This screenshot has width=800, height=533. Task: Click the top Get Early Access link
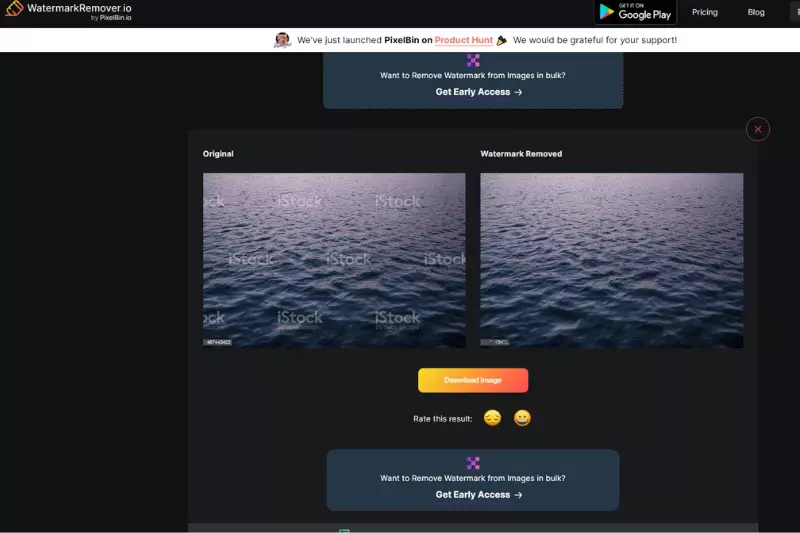479,92
